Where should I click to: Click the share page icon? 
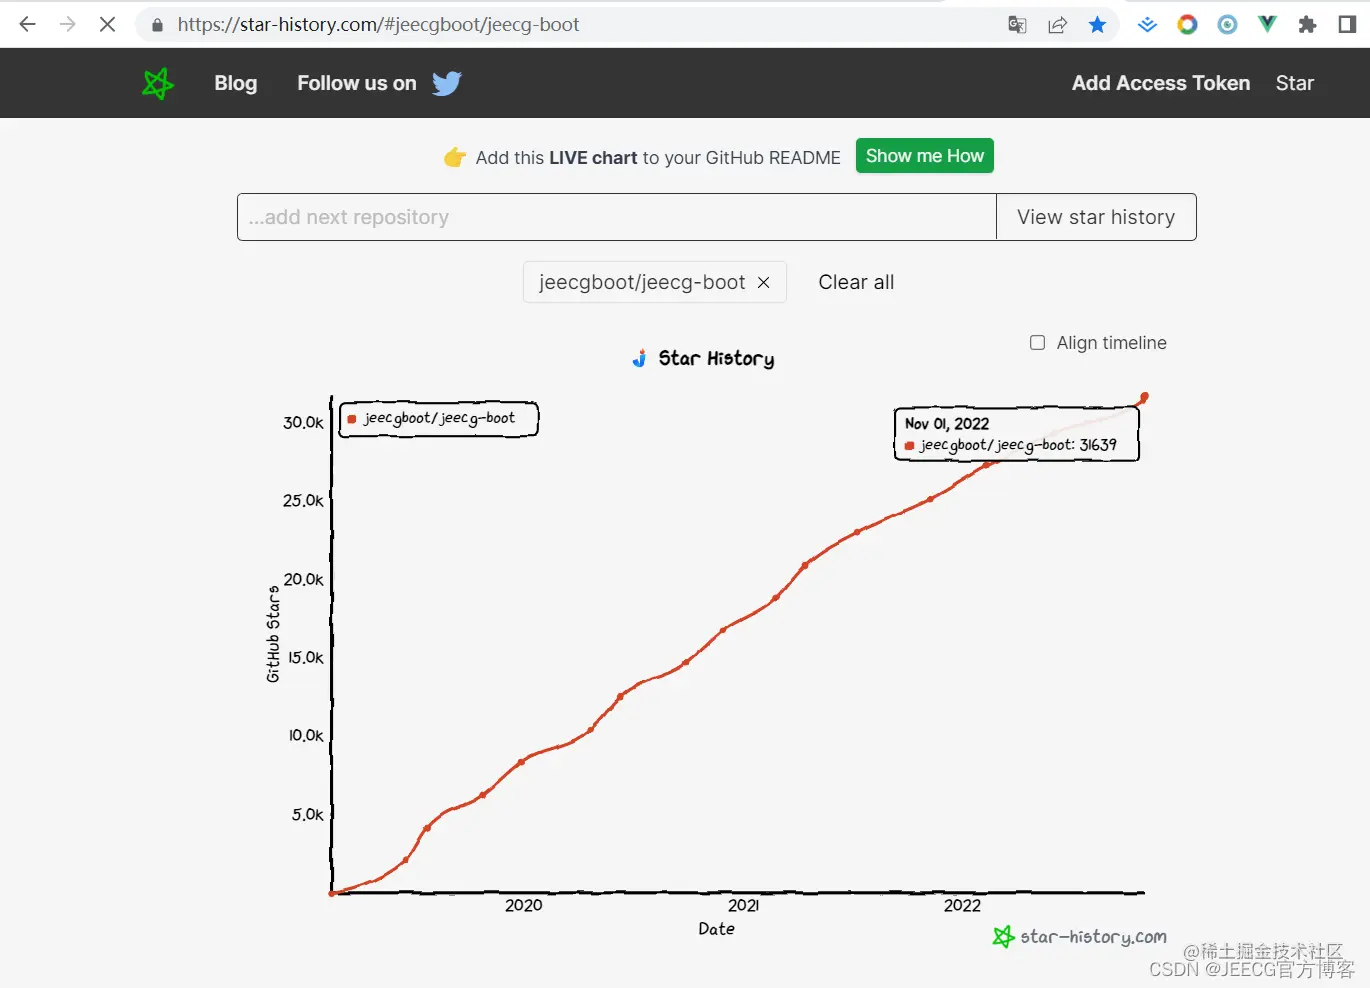1057,24
